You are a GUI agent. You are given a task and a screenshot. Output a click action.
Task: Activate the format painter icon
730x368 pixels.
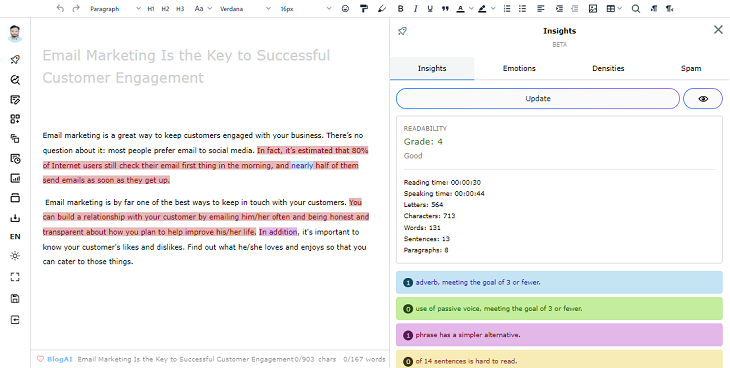tap(364, 8)
